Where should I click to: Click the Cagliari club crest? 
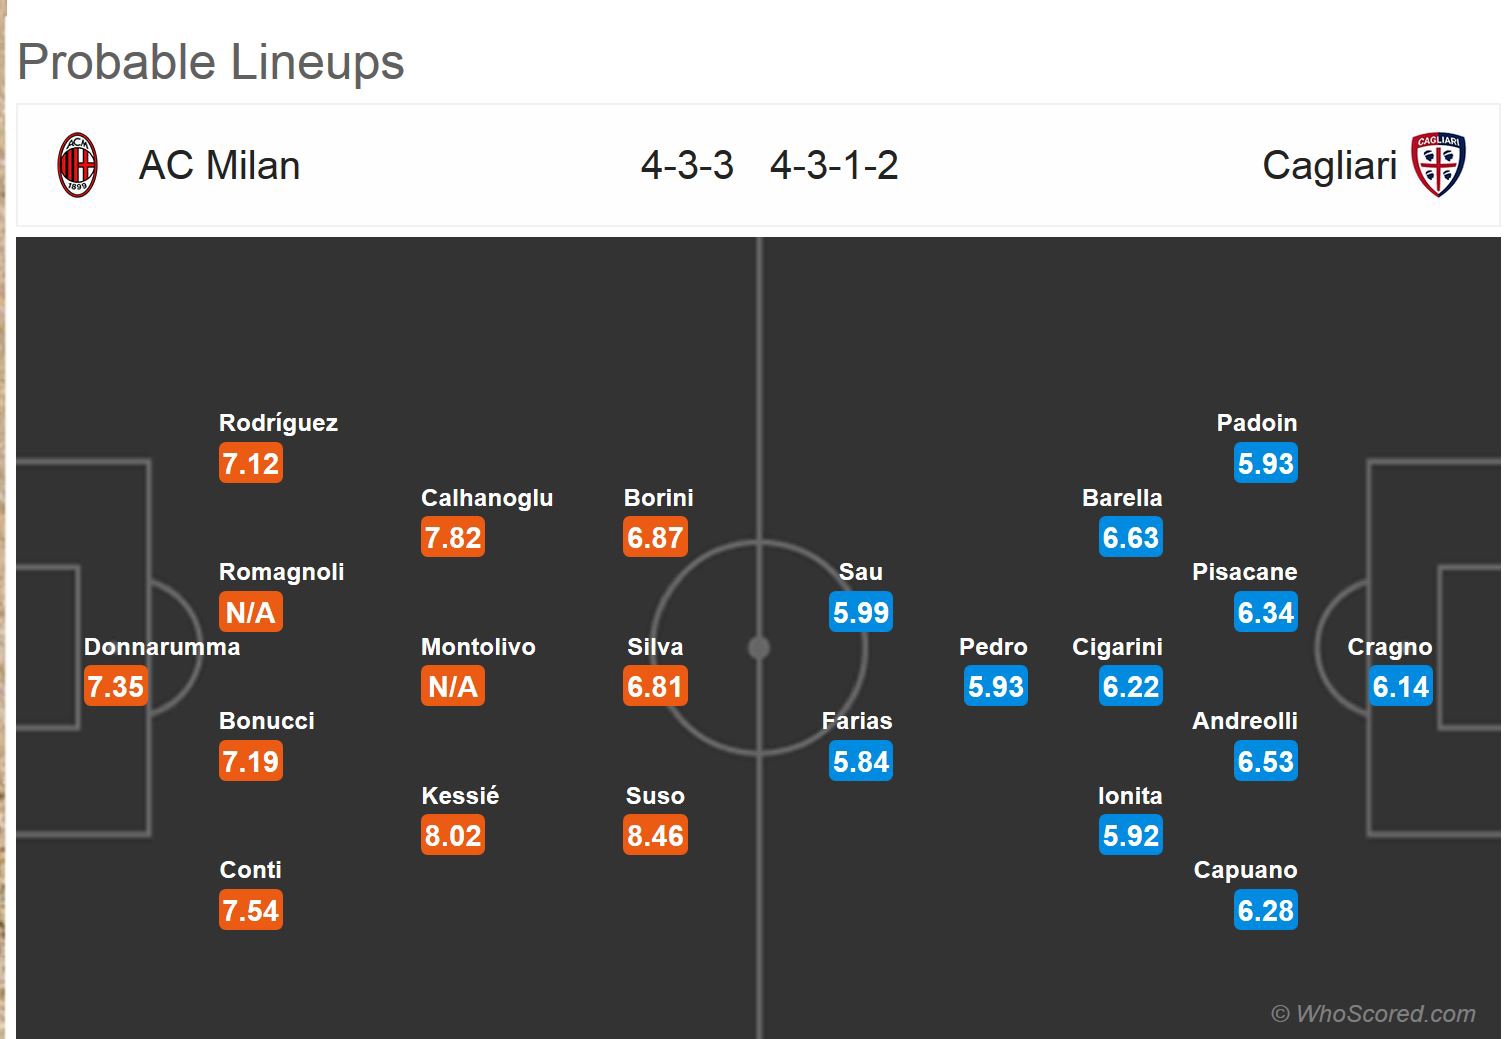coord(1438,165)
